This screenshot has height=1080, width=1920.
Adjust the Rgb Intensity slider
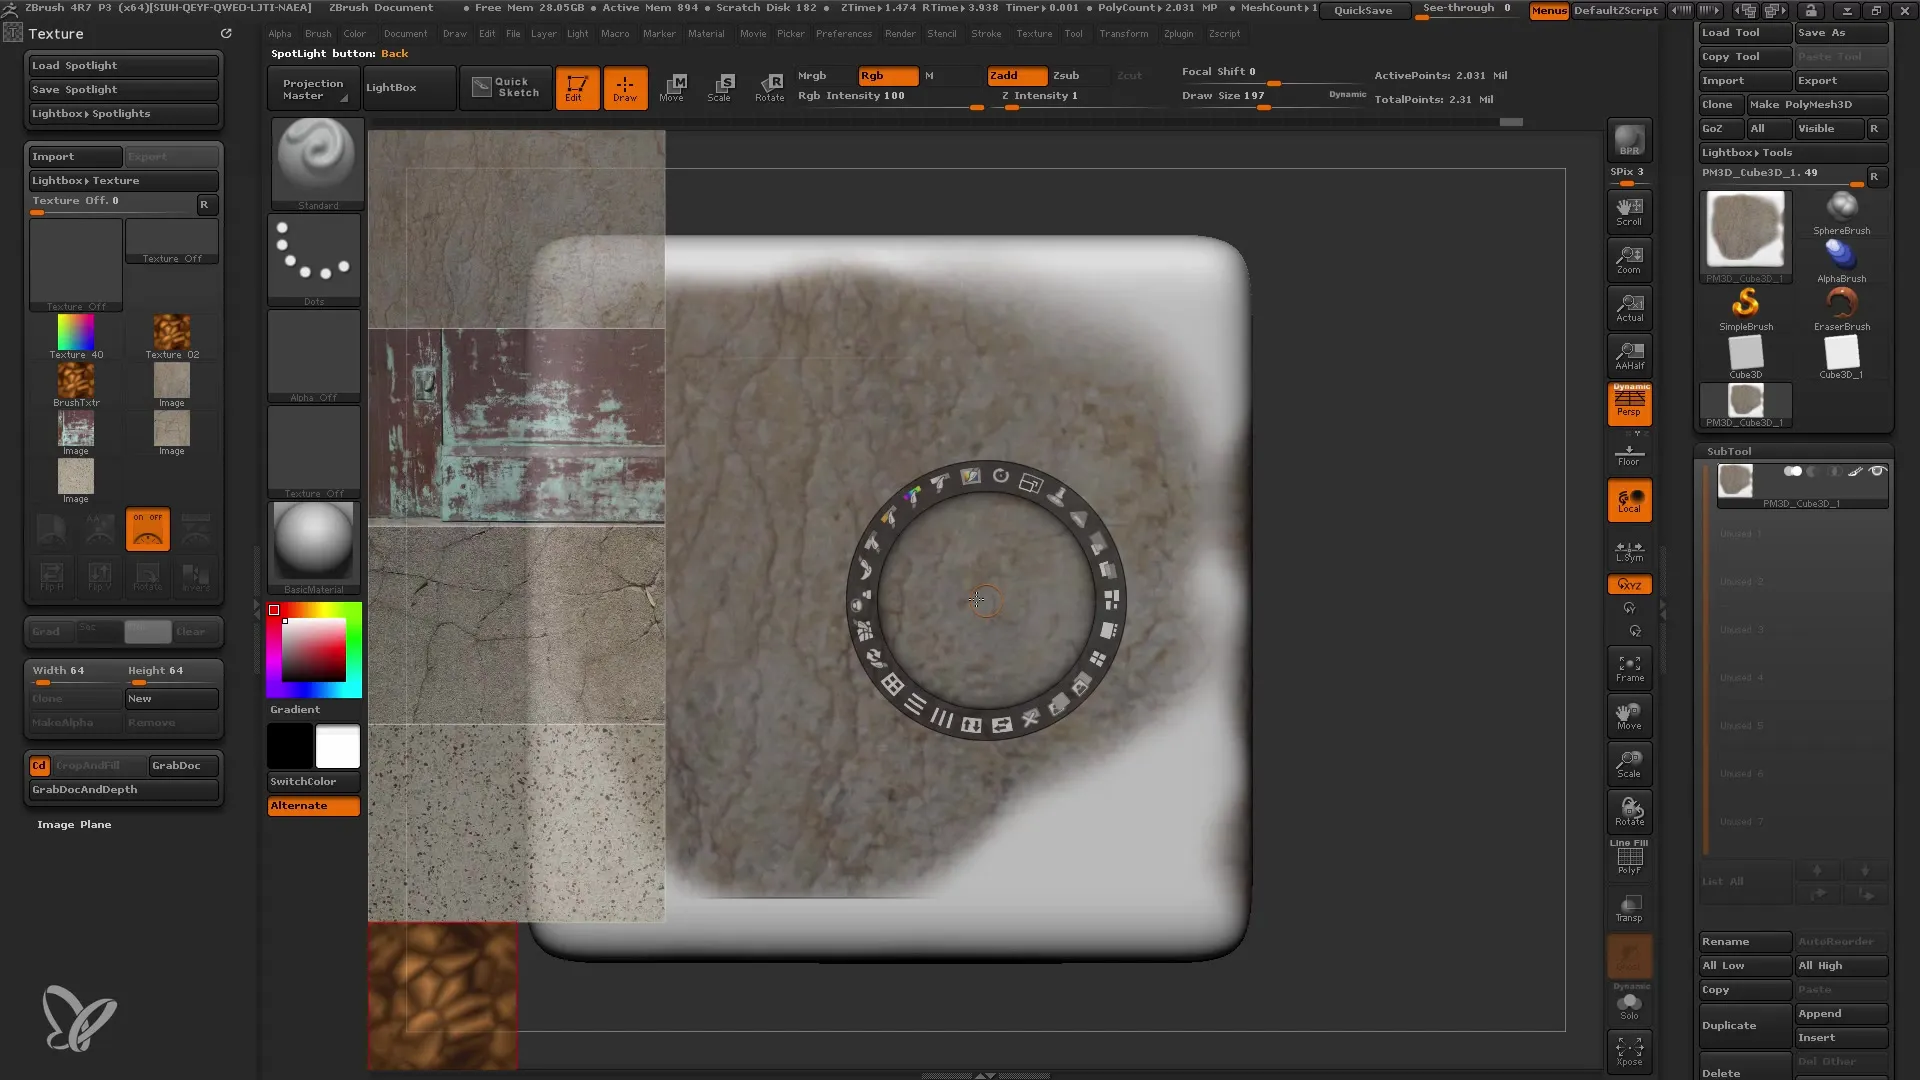(890, 98)
